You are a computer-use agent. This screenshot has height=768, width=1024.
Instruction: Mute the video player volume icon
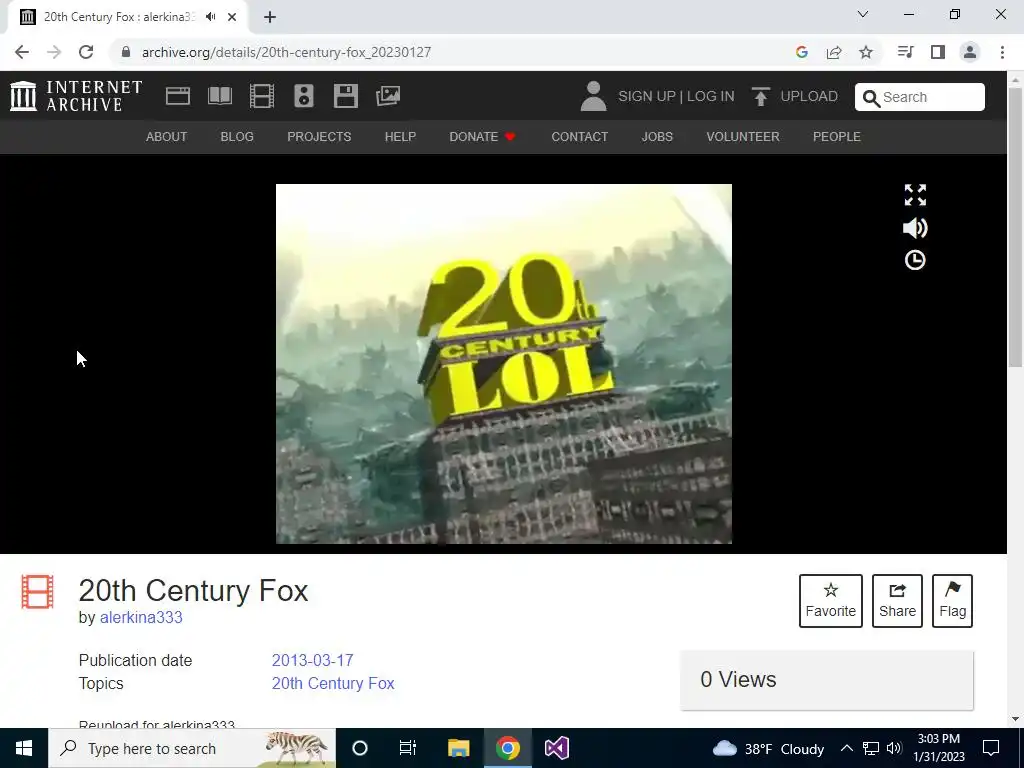coord(915,228)
